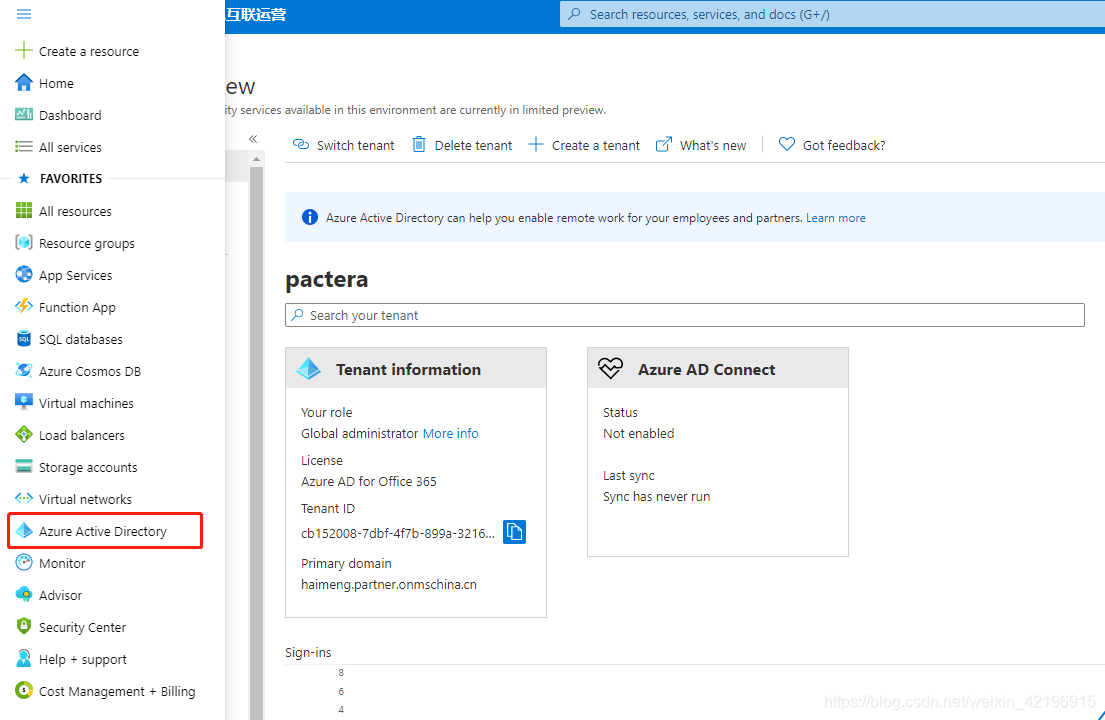Click the info icon in the banner

tap(309, 217)
